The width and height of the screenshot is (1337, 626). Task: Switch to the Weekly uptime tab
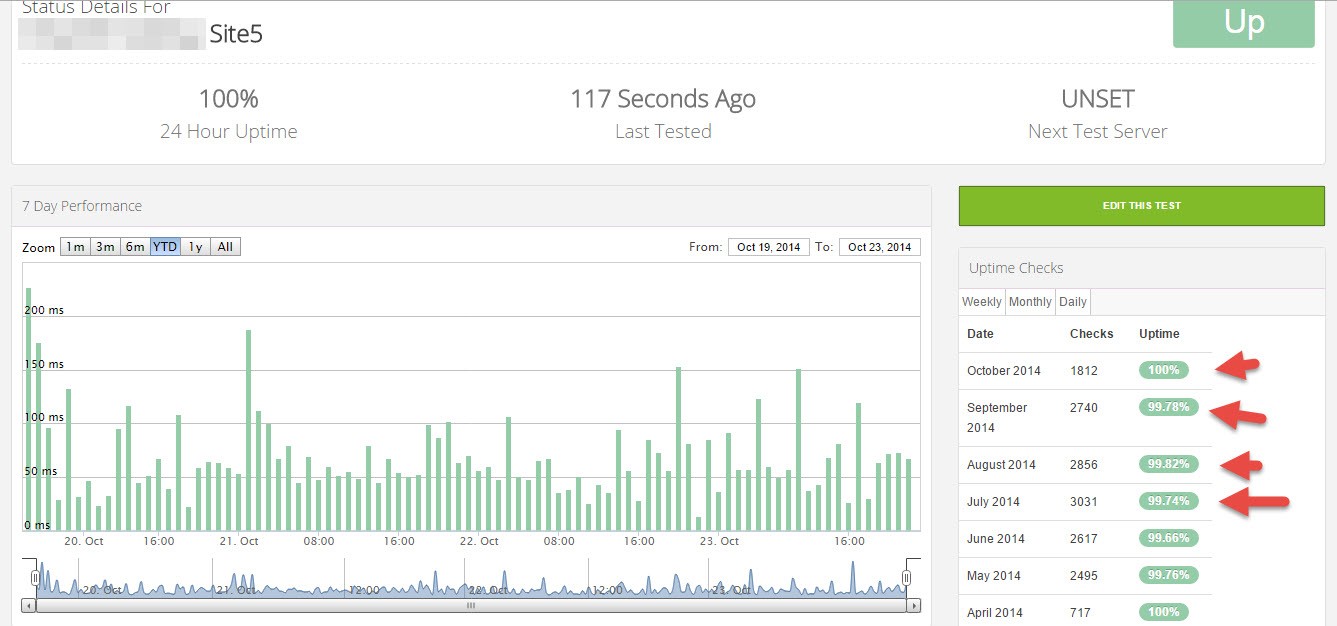coord(982,301)
